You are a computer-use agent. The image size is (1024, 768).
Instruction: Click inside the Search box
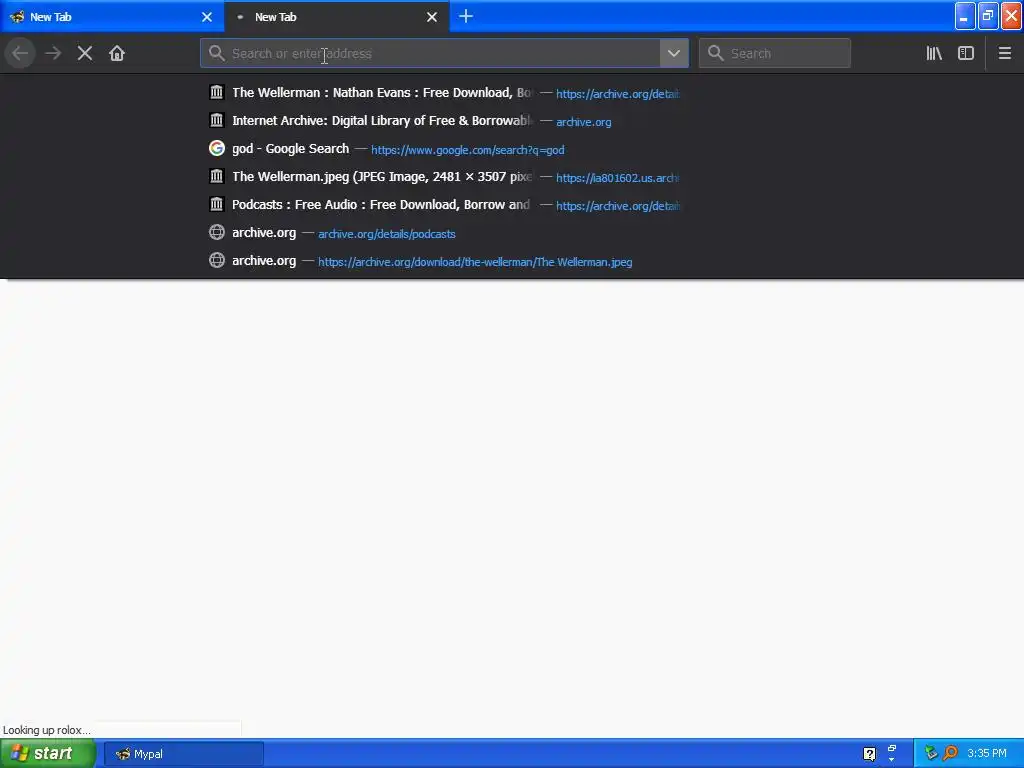coord(775,53)
